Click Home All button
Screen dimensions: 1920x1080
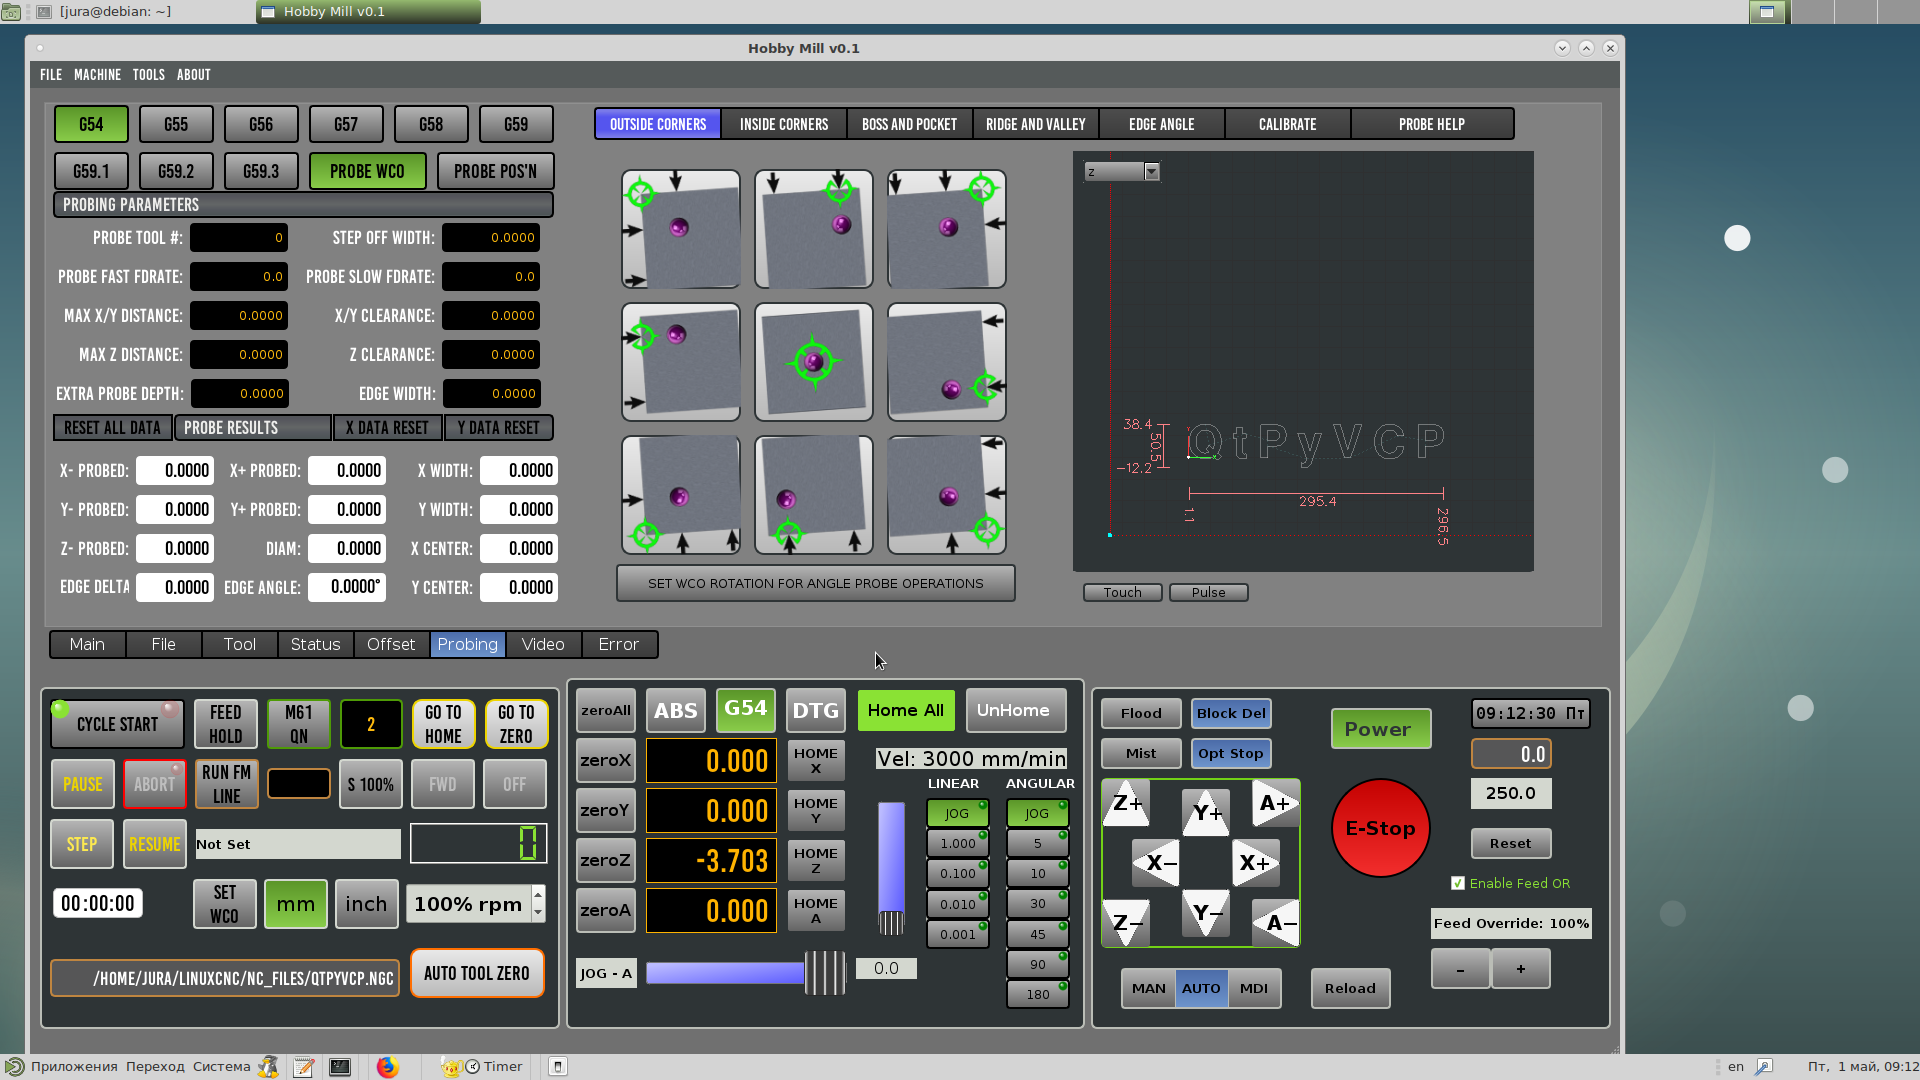click(x=905, y=710)
